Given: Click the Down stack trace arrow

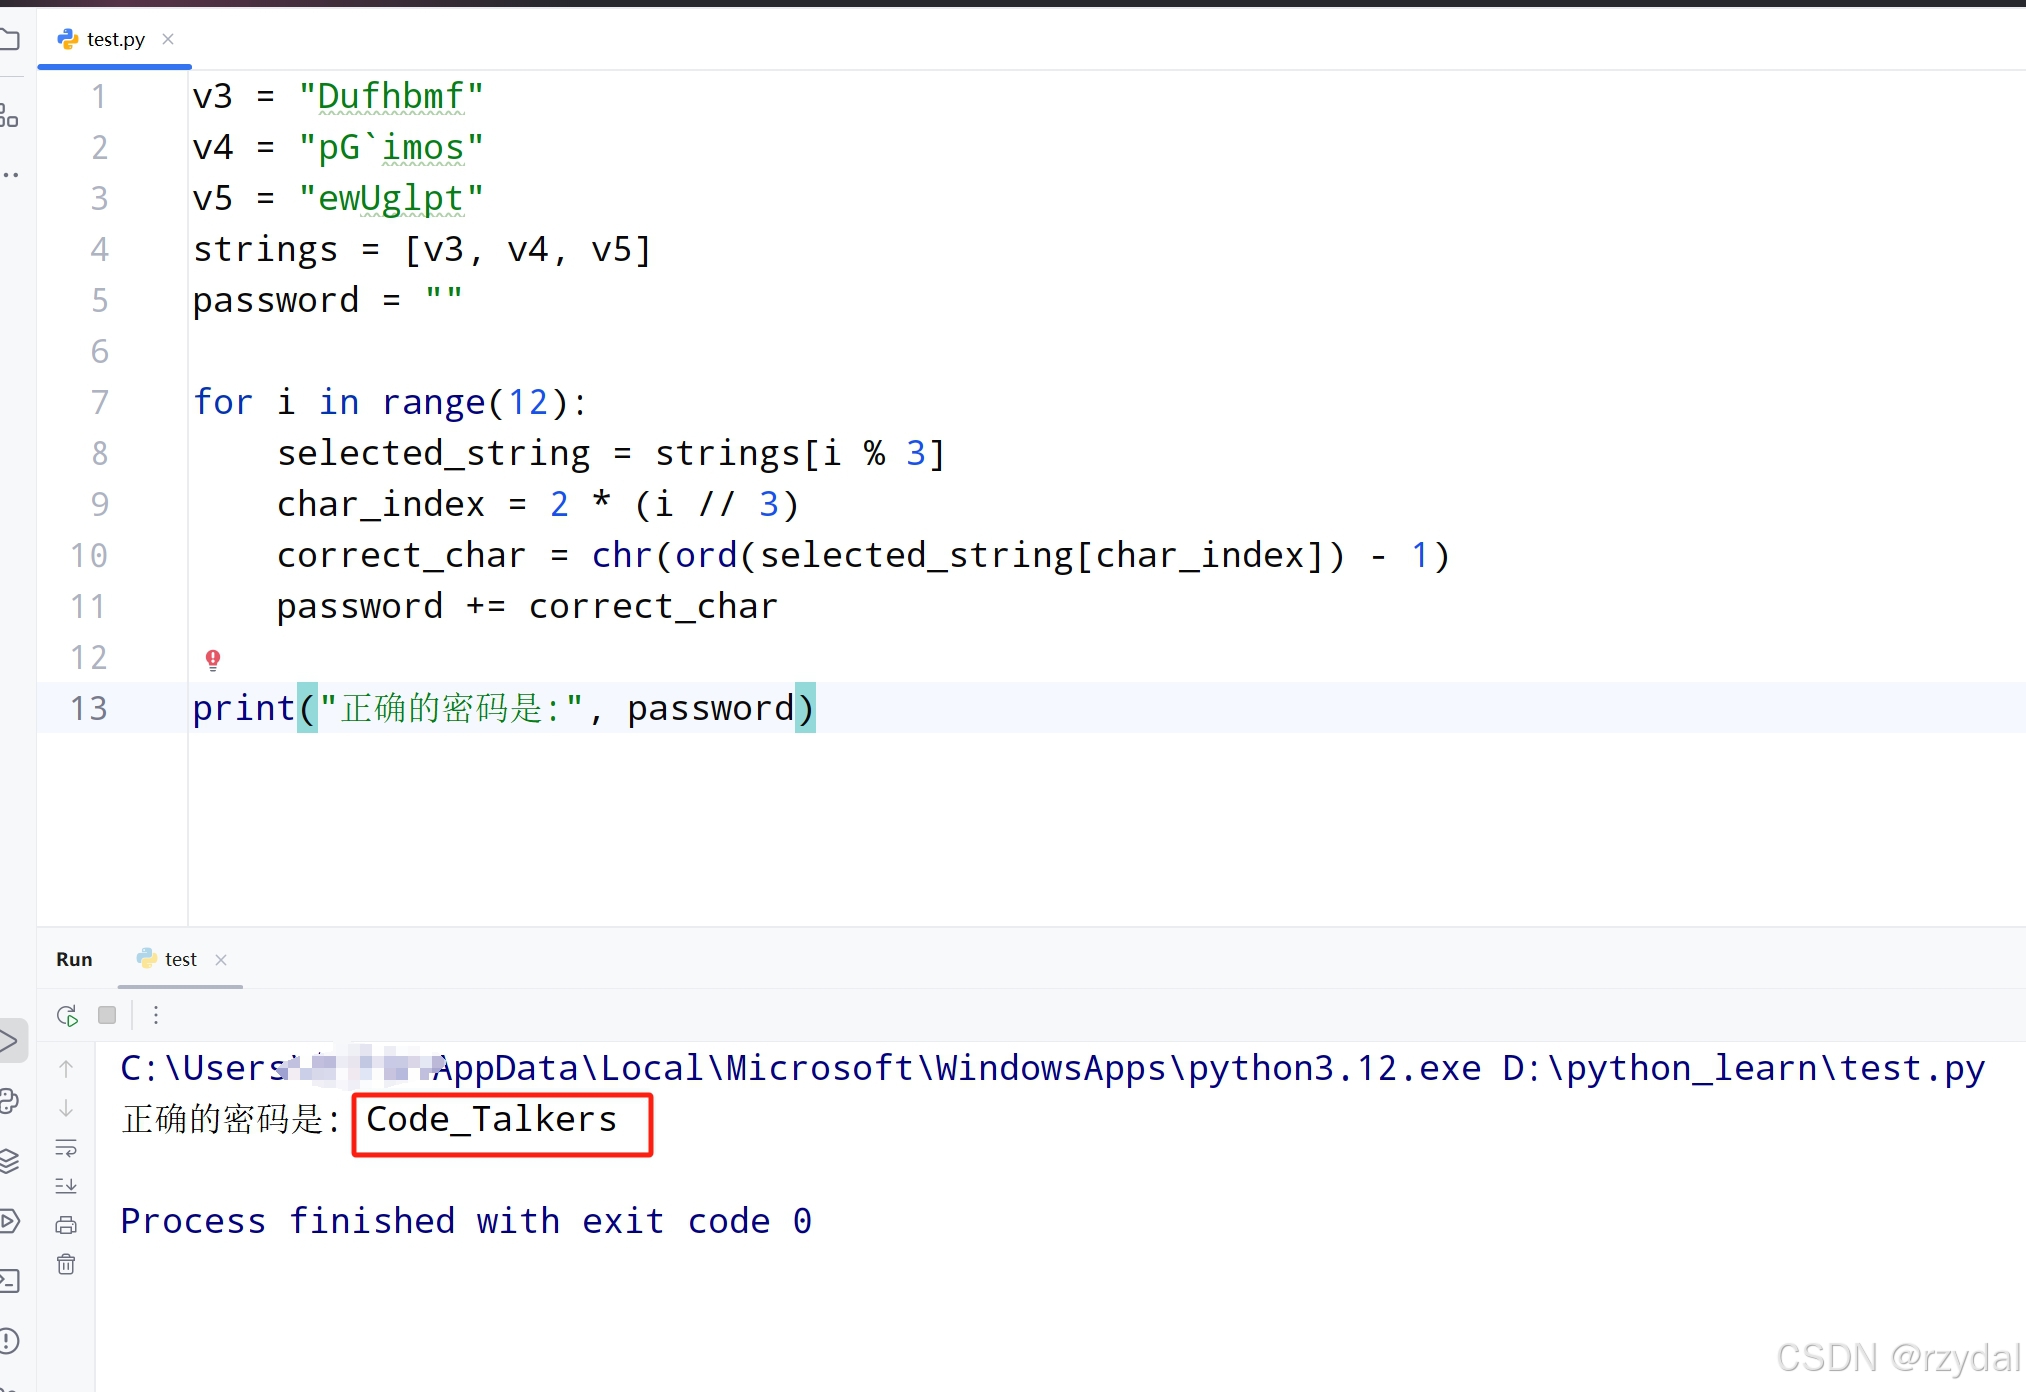Looking at the screenshot, I should pos(66,1108).
